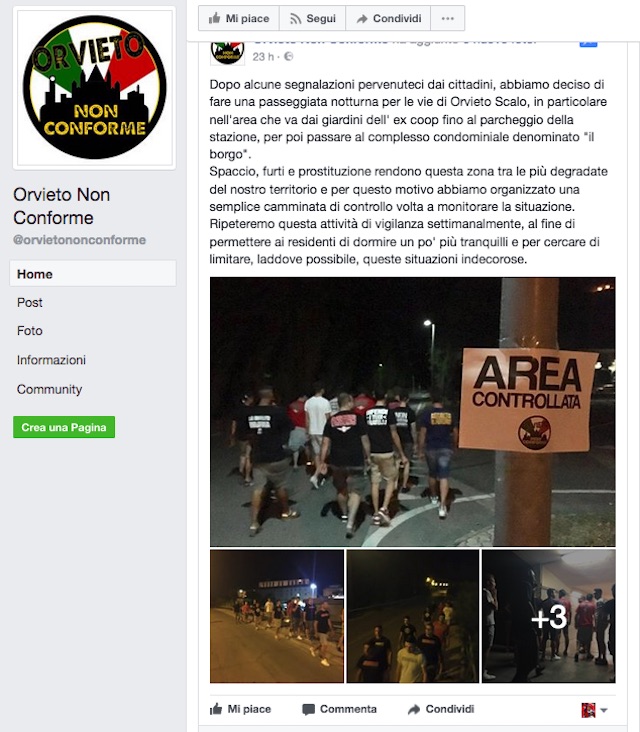Screen dimensions: 640x732
Task: Click the thumbs-up Mi piace page button
Action: [x=239, y=19]
